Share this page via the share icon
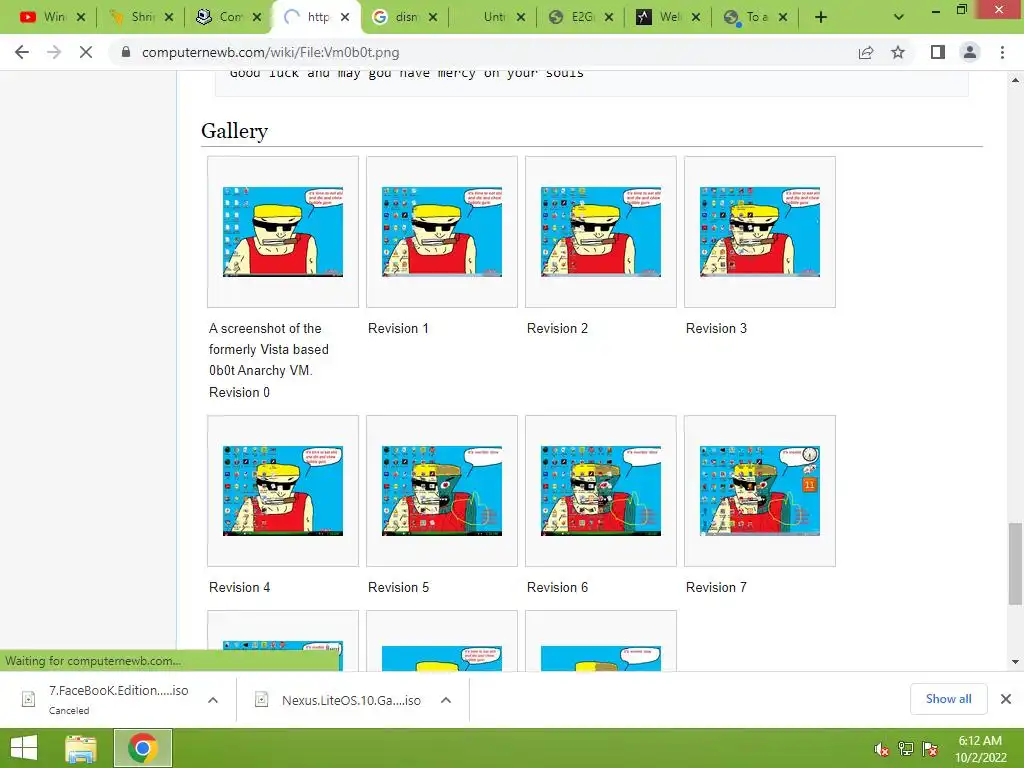 point(866,52)
